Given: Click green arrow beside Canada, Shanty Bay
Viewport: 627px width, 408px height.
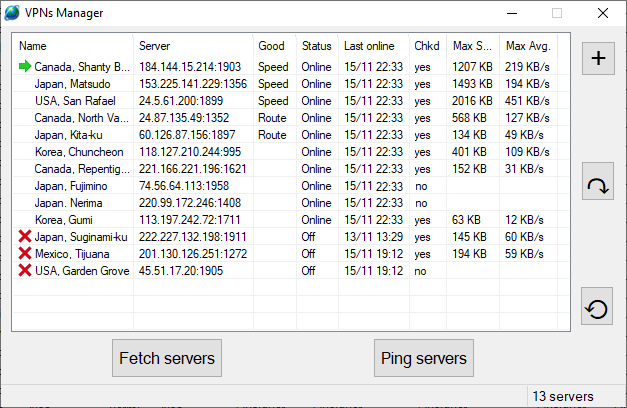Looking at the screenshot, I should 25,67.
